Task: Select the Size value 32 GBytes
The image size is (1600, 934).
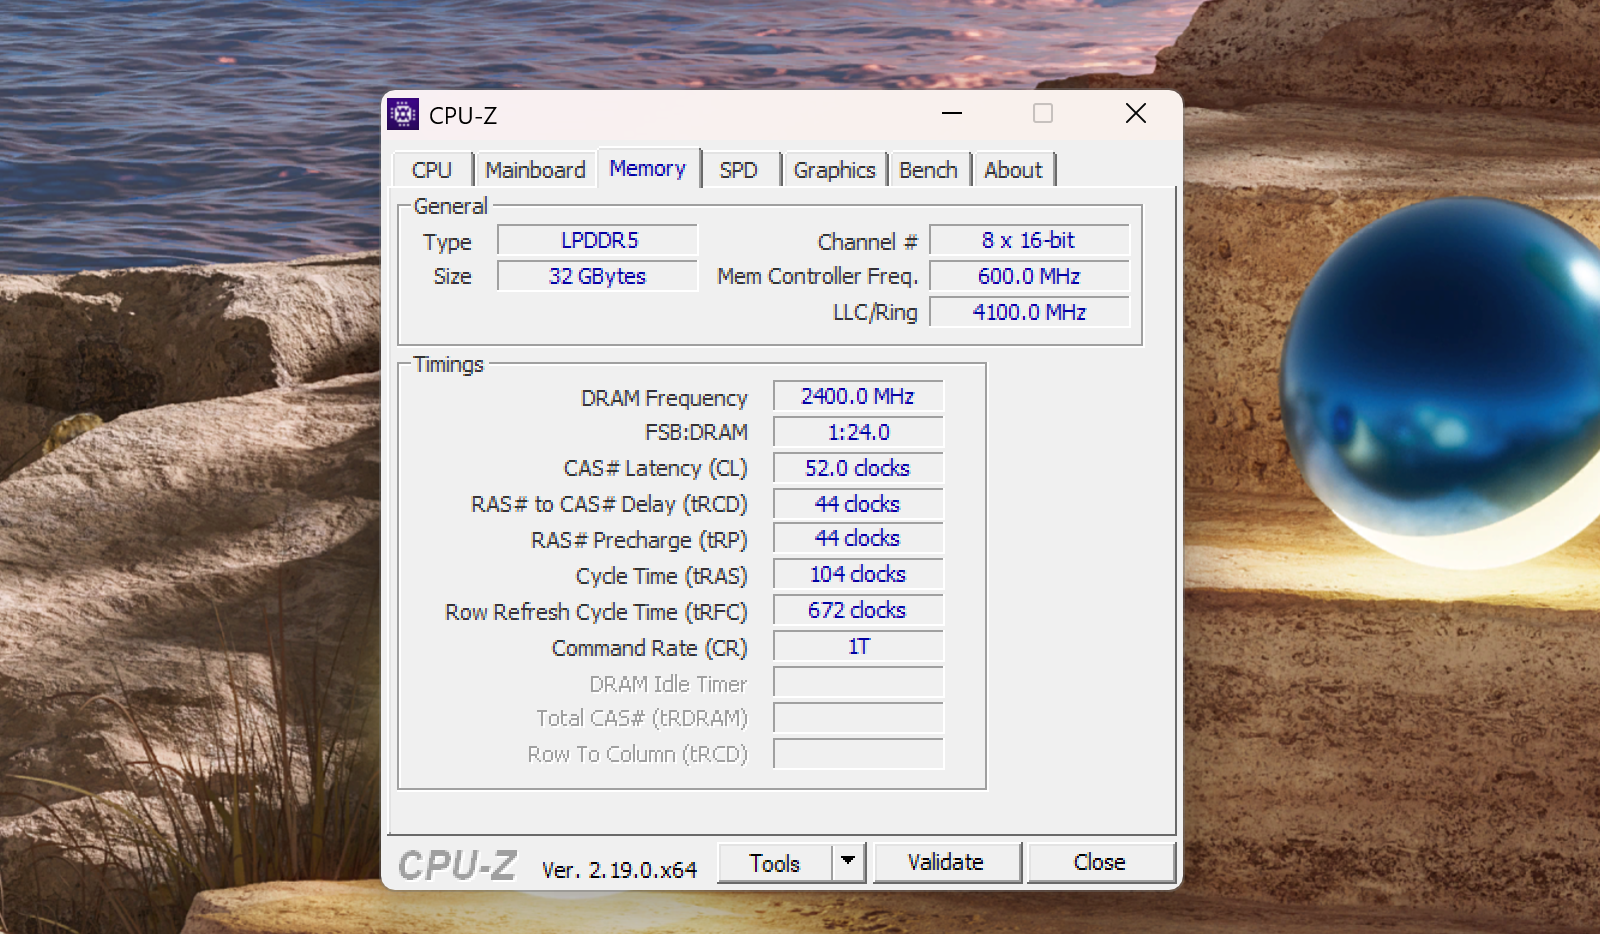Action: coord(598,276)
